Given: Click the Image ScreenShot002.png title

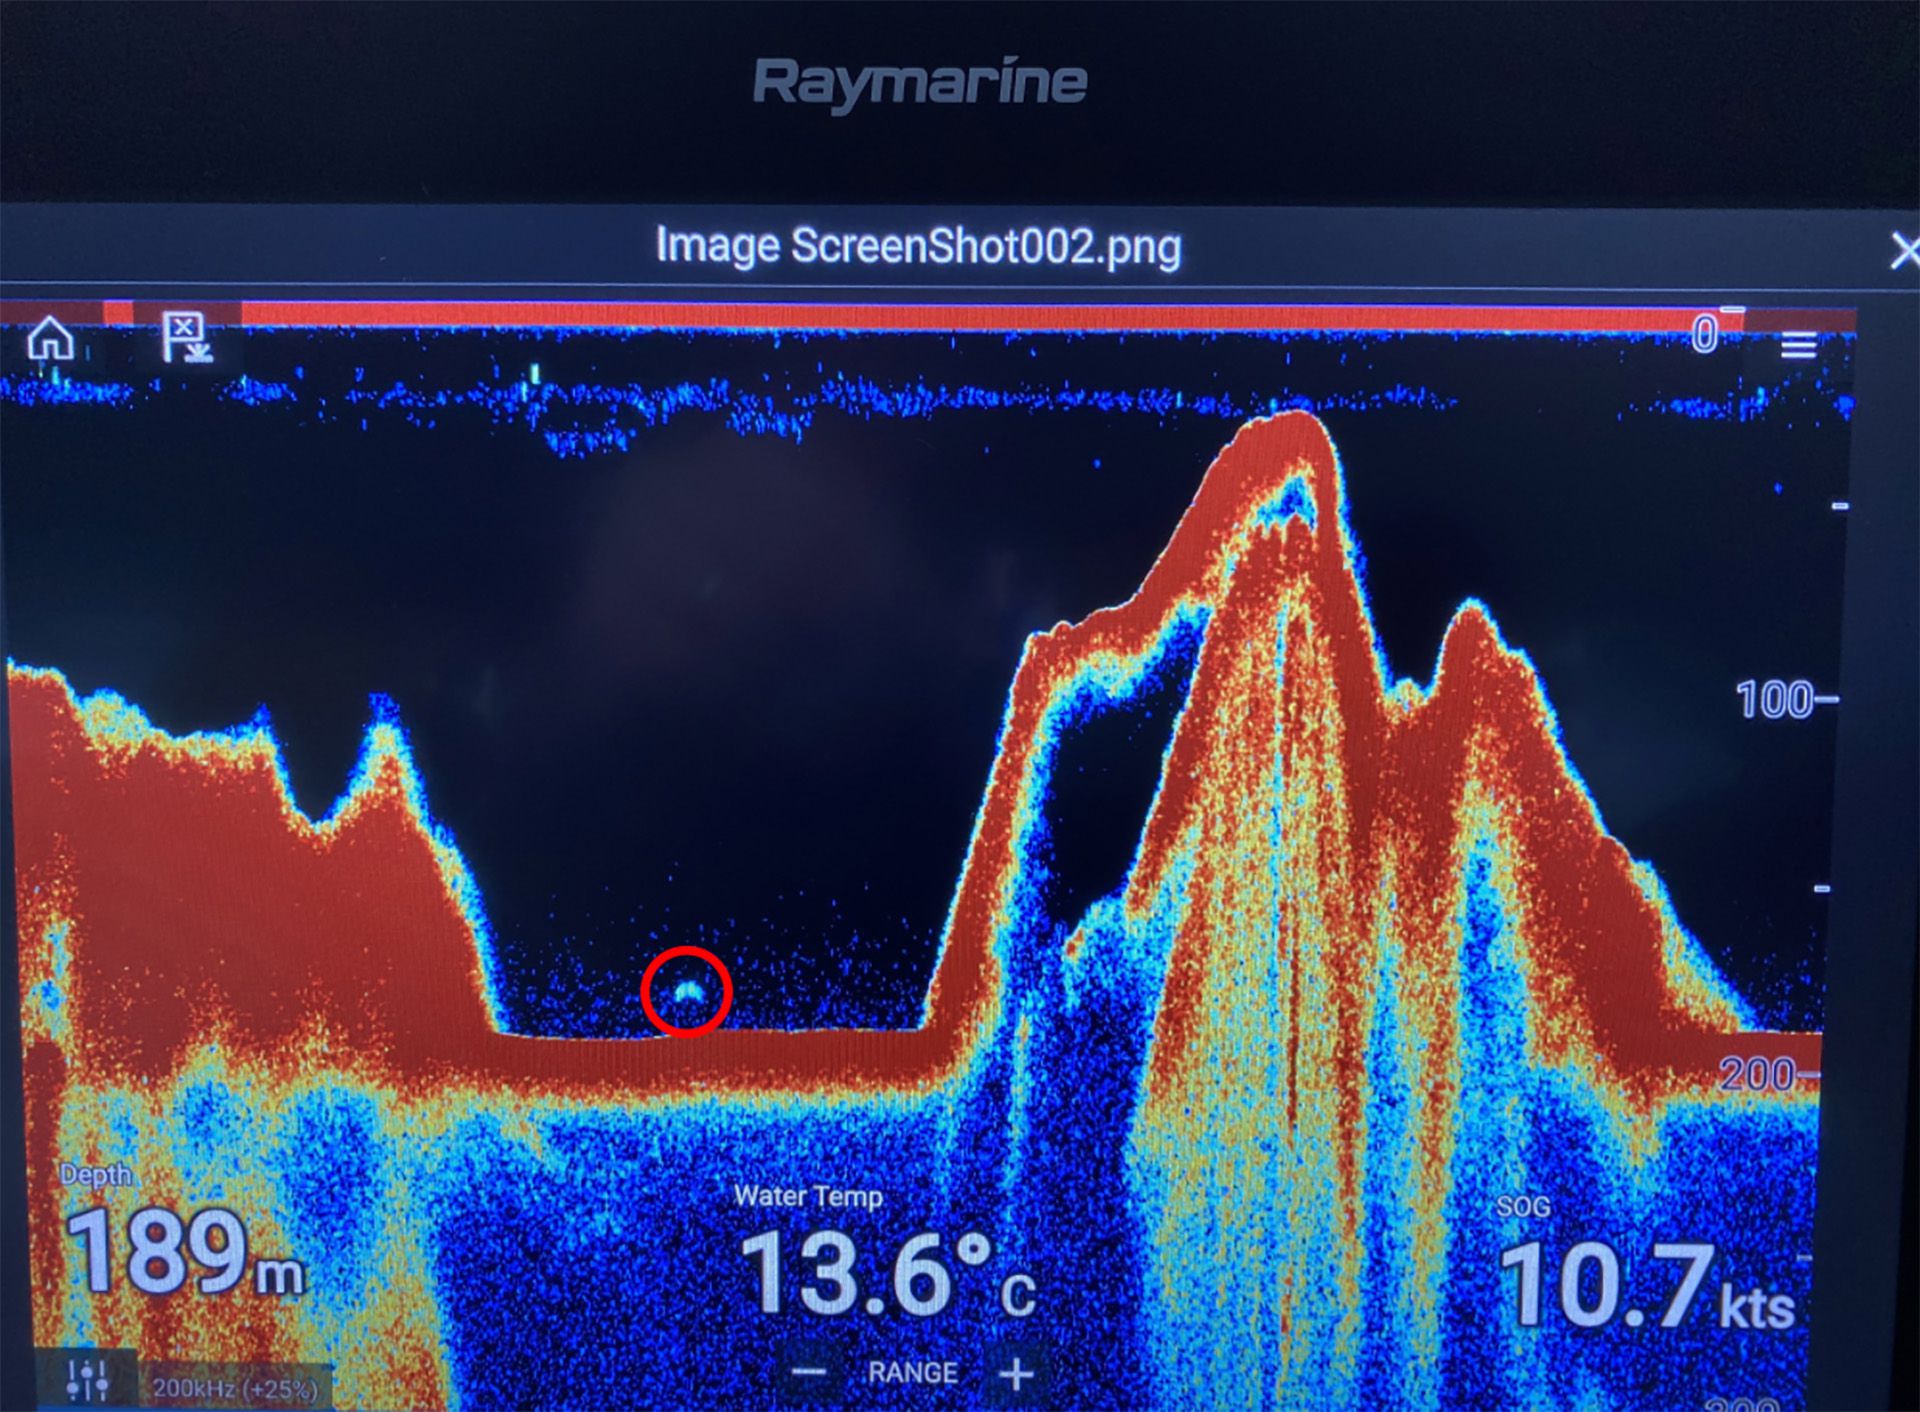Looking at the screenshot, I should [x=917, y=246].
